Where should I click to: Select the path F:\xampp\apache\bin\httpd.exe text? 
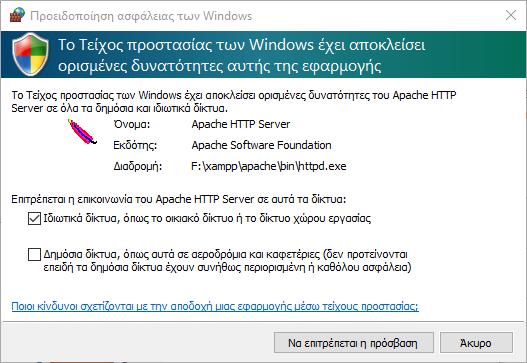[269, 166]
